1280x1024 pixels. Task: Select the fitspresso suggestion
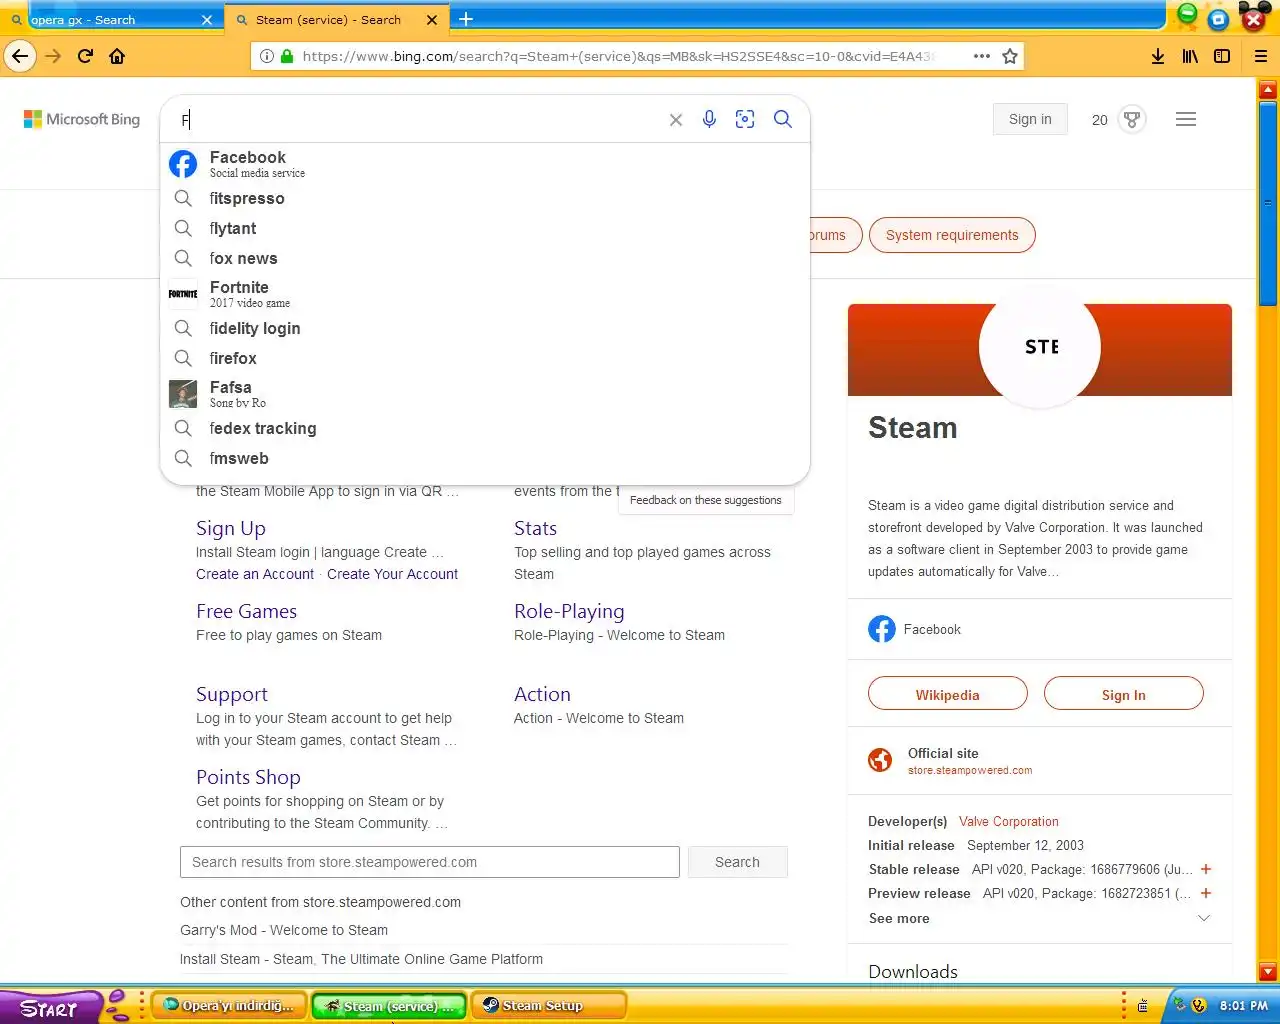click(x=485, y=198)
